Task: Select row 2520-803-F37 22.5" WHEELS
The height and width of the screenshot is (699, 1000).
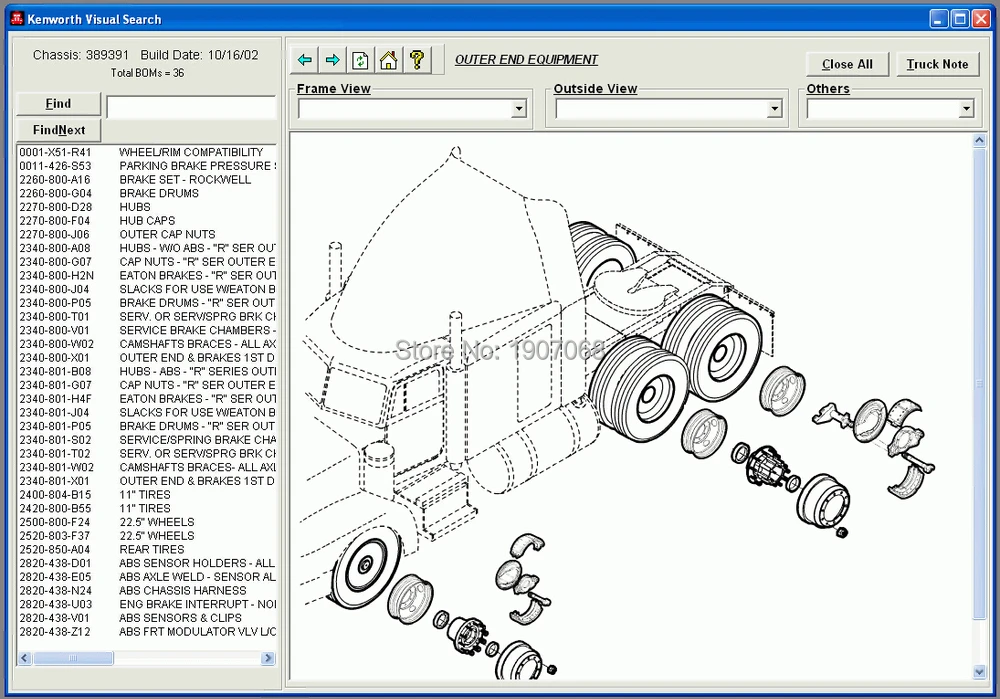Action: 147,536
